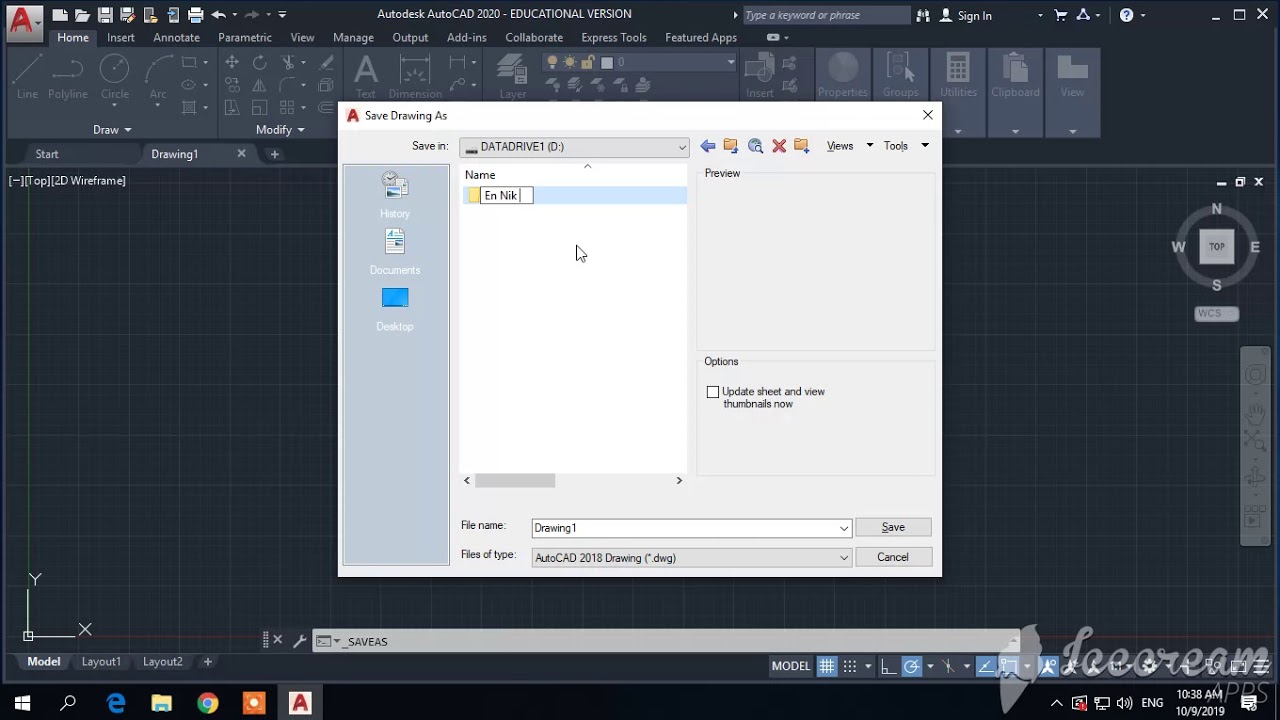Viewport: 1280px width, 720px height.
Task: Switch to the Insert ribbon tab
Action: pos(121,37)
